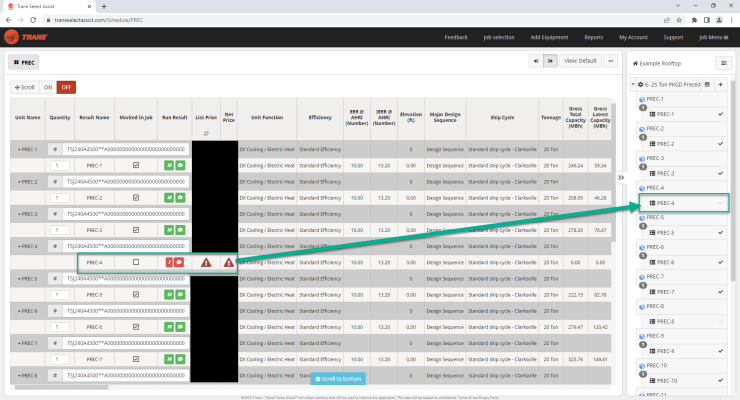
Task: Open Job selection in the top navigation
Action: click(x=499, y=37)
